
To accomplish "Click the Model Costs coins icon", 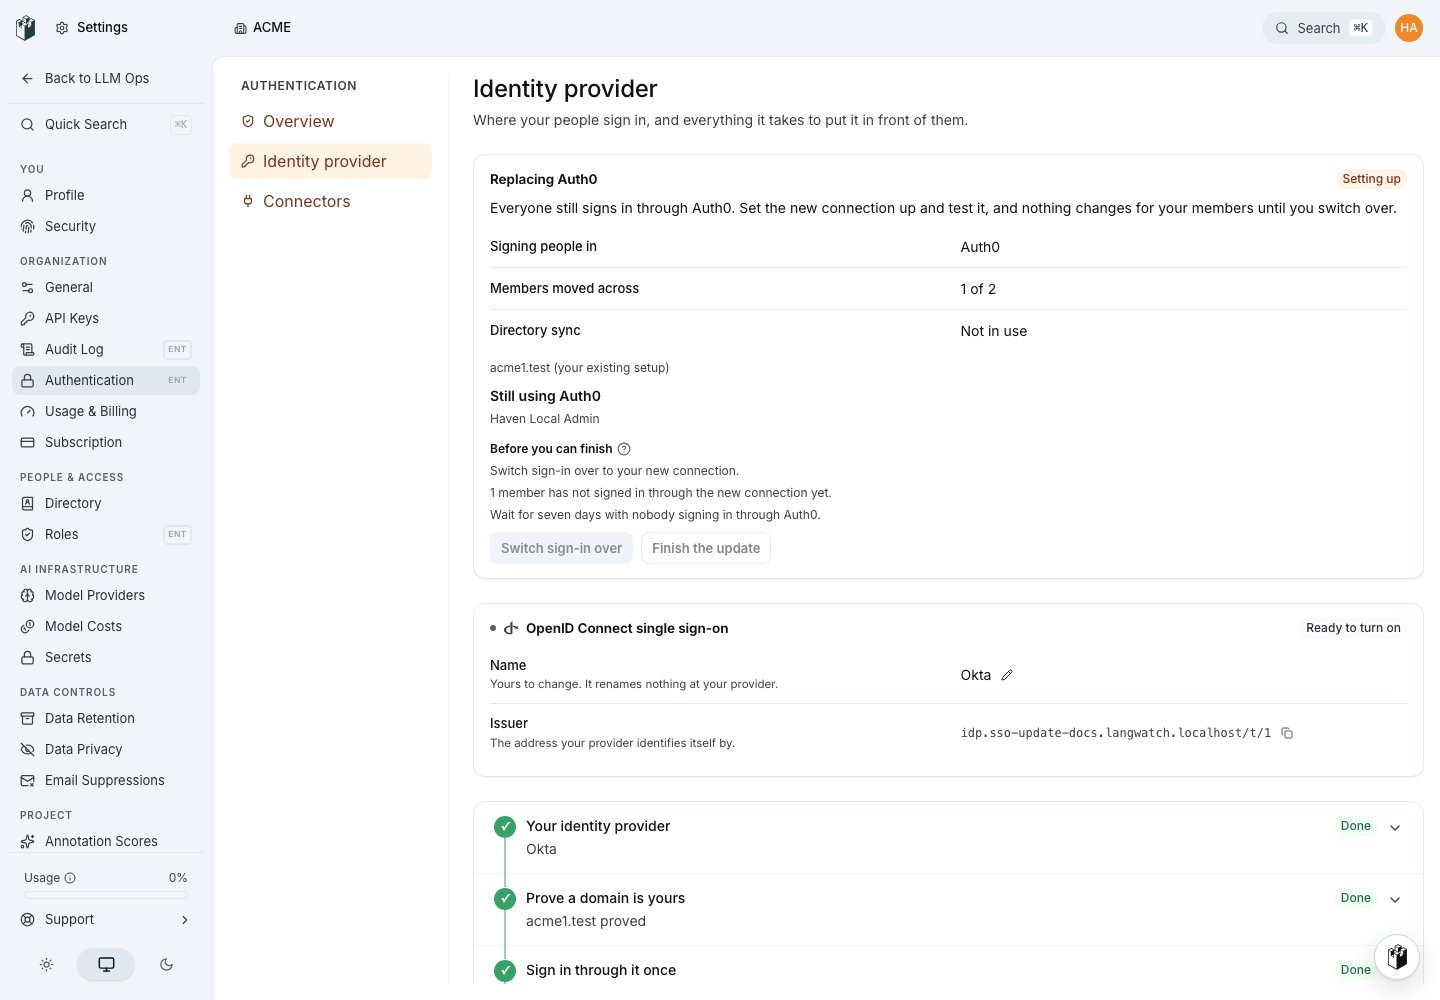I will pyautogui.click(x=28, y=626).
